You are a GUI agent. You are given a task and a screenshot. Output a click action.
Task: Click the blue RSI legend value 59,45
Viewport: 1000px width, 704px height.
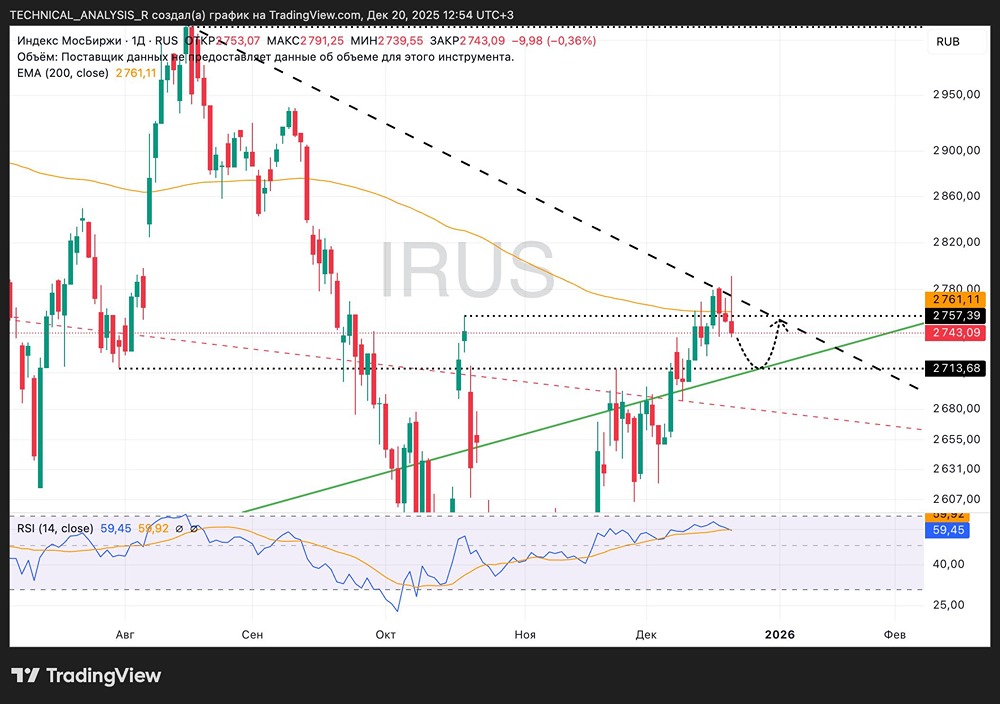point(115,528)
